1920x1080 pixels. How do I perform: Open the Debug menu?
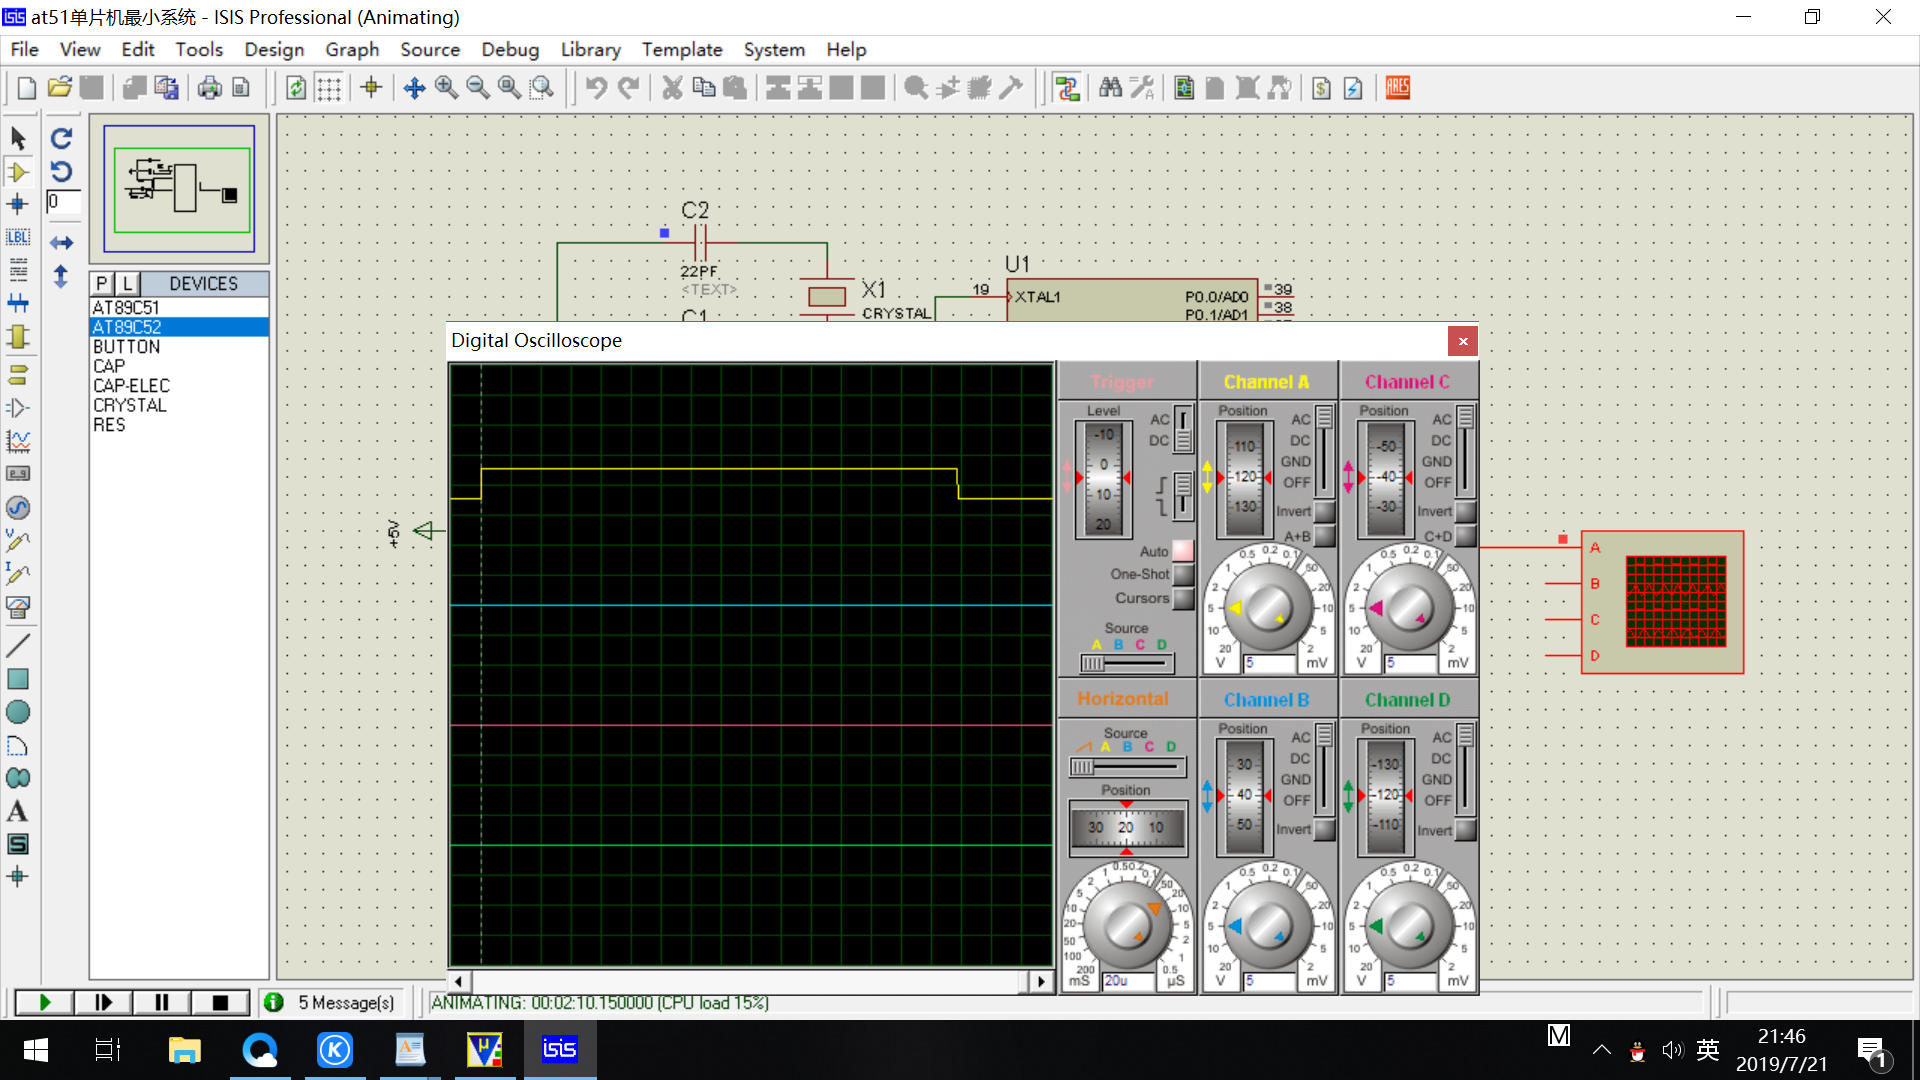pos(510,49)
